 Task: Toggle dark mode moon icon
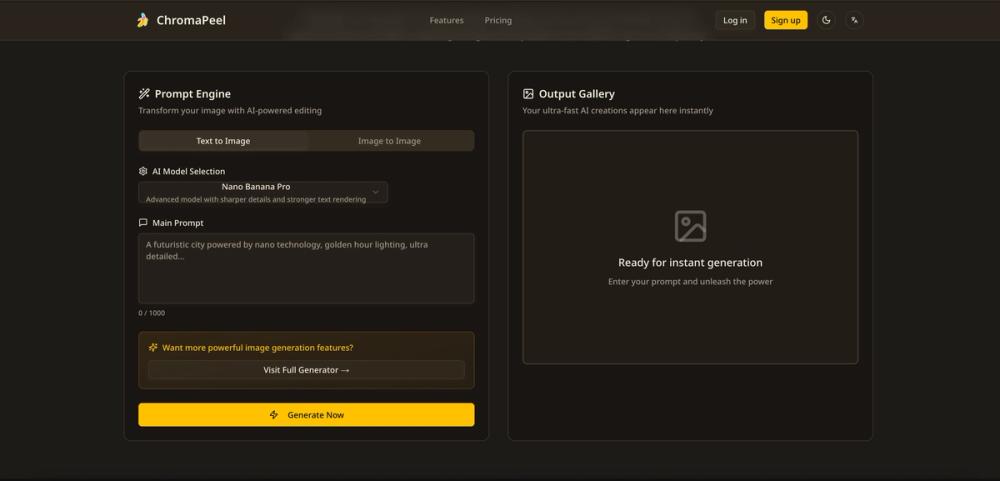pos(826,20)
